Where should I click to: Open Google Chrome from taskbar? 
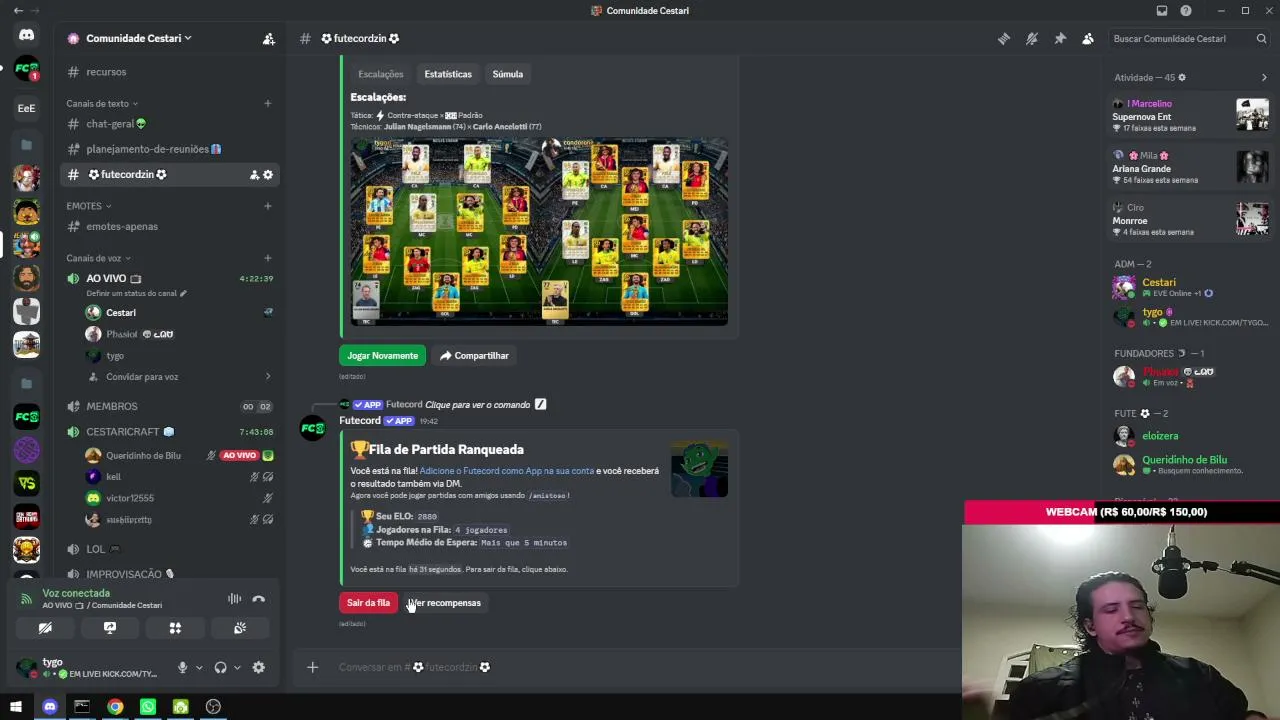(115, 707)
